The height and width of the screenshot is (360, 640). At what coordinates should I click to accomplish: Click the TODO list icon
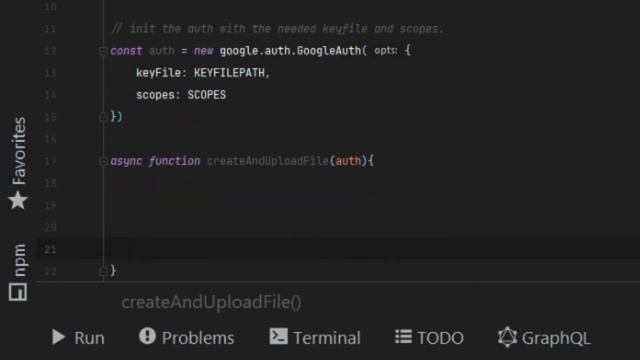click(x=403, y=337)
